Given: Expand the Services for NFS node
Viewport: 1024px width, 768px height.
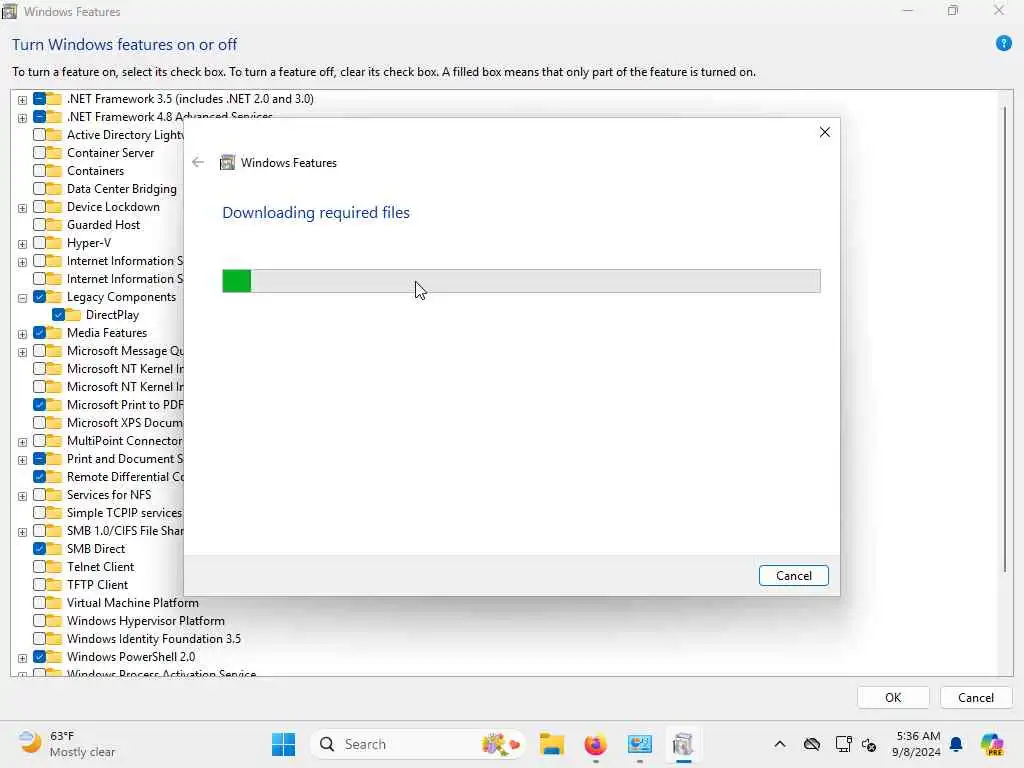Looking at the screenshot, I should click(x=22, y=496).
